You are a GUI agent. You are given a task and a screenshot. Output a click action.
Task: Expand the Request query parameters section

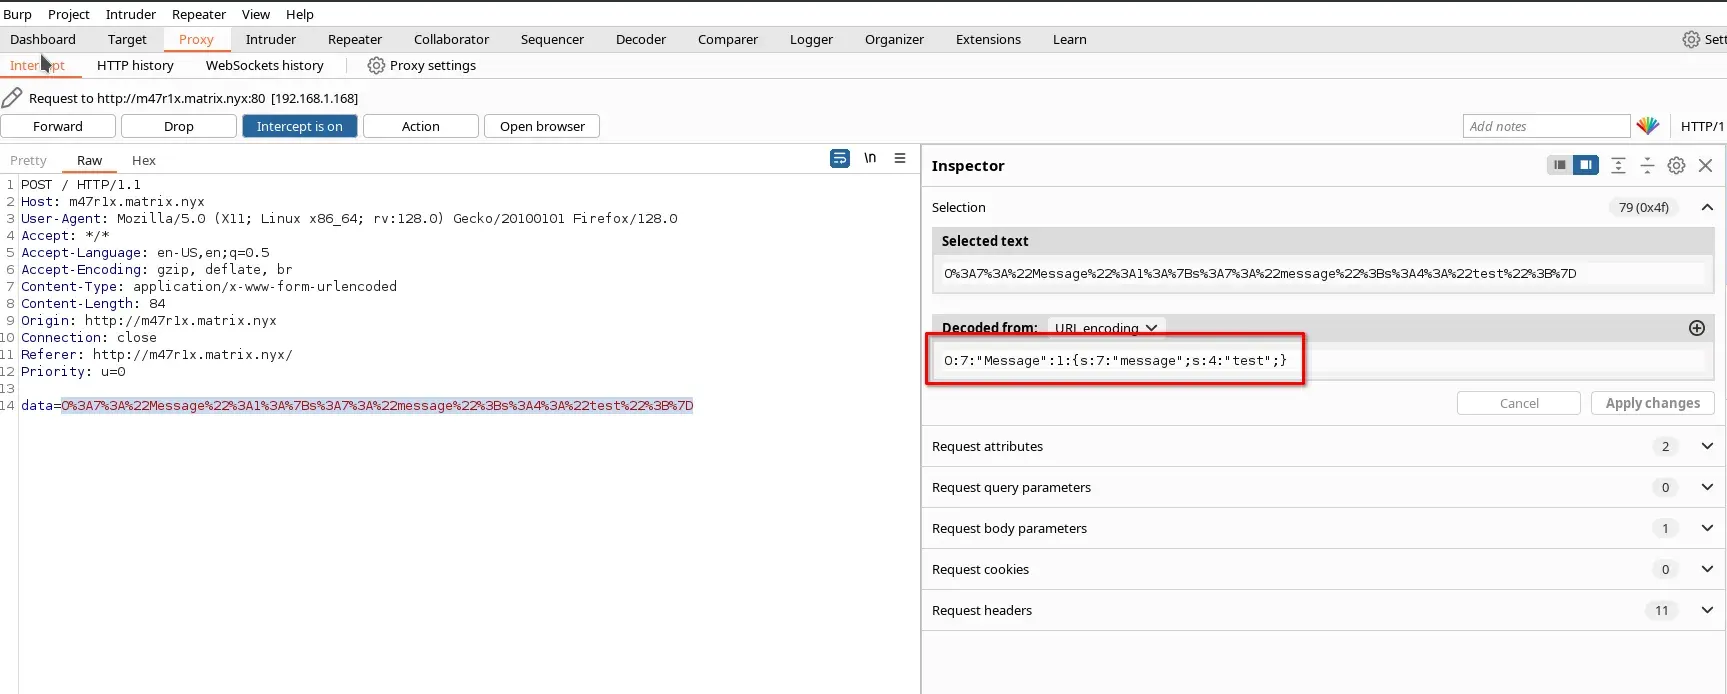1707,487
